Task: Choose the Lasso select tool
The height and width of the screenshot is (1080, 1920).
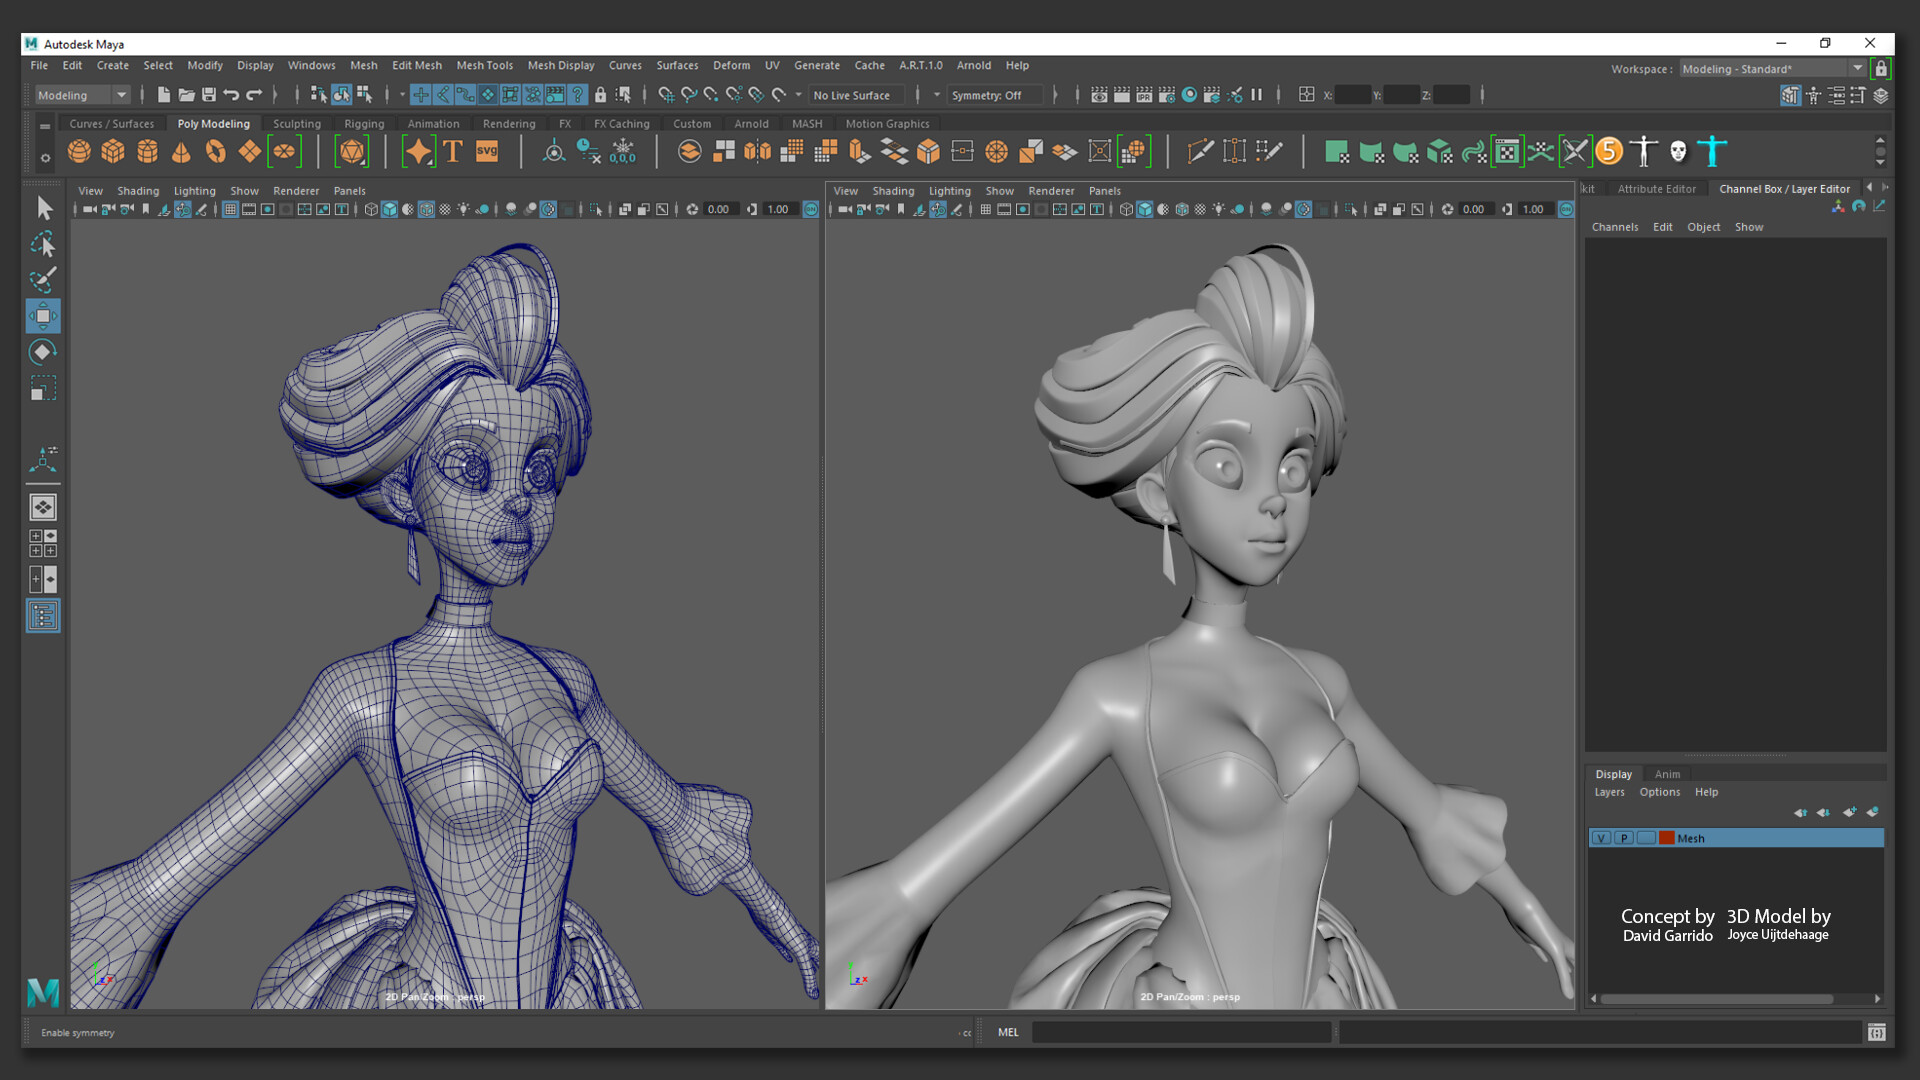Action: point(43,244)
